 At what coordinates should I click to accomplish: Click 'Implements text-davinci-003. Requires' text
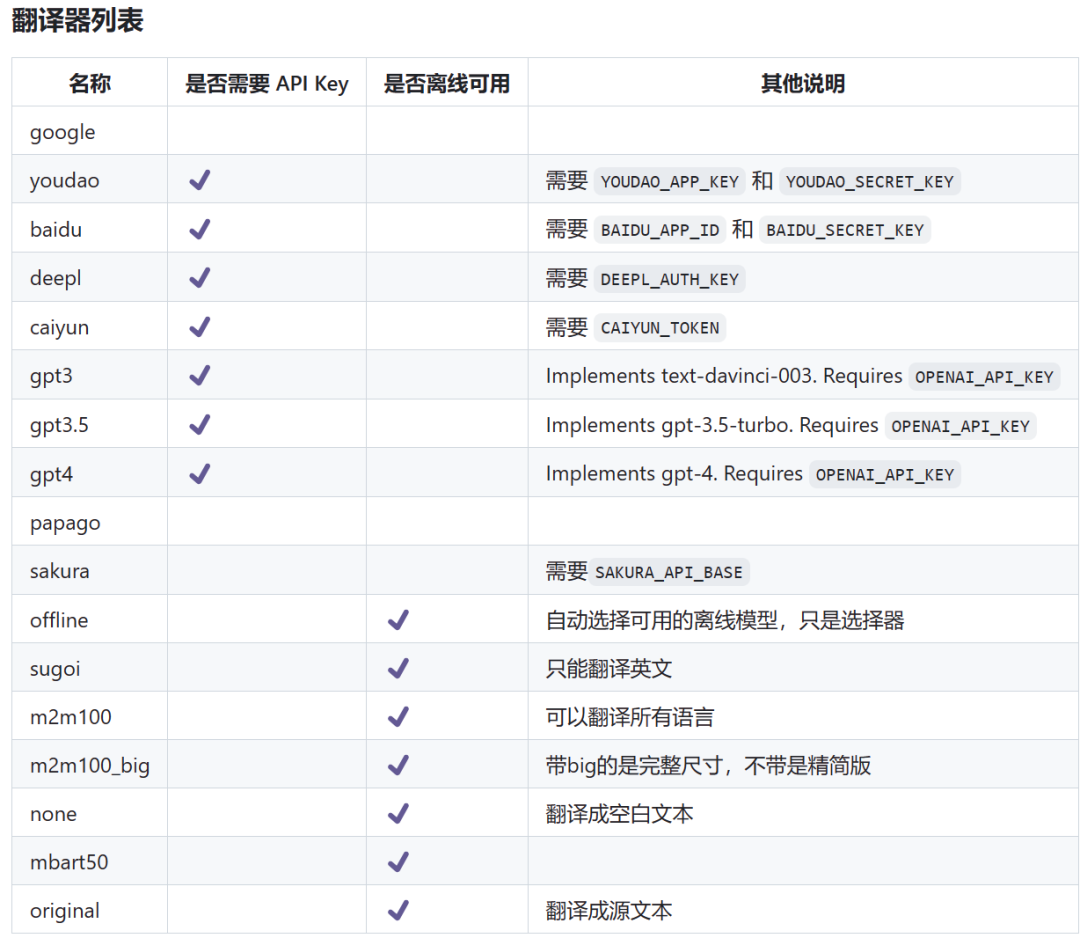click(724, 376)
